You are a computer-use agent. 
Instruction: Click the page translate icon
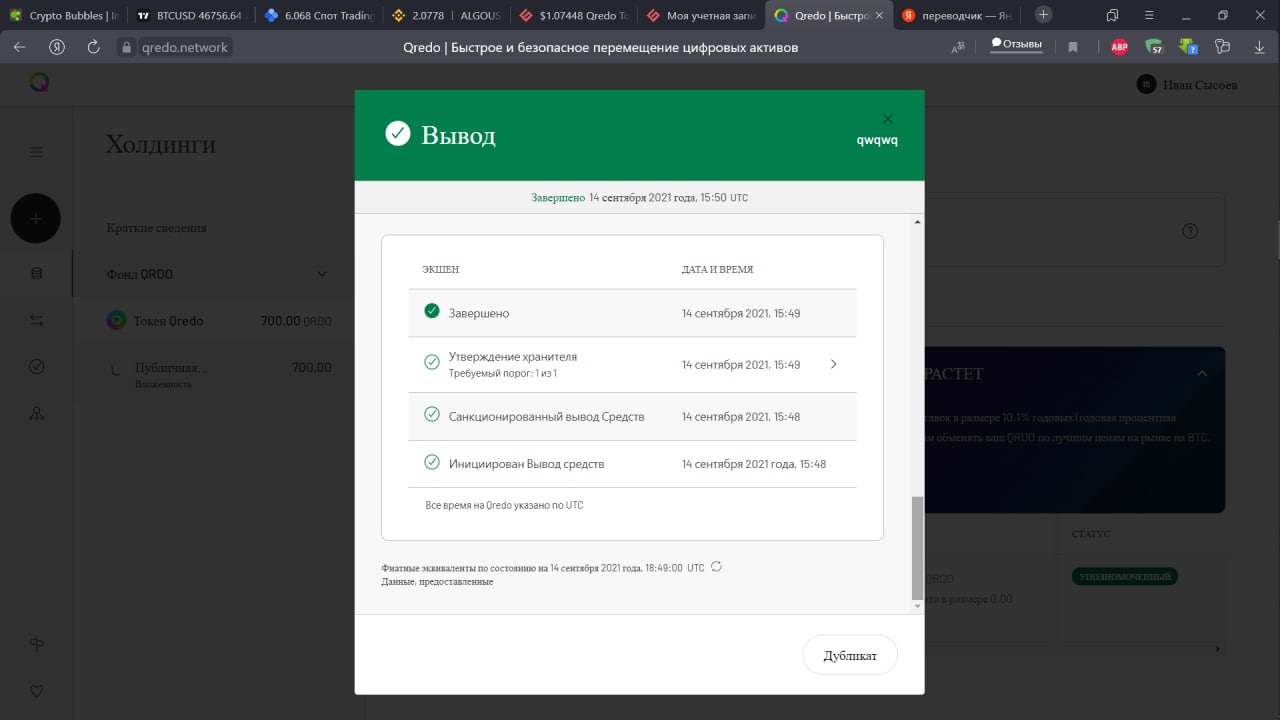(x=959, y=47)
